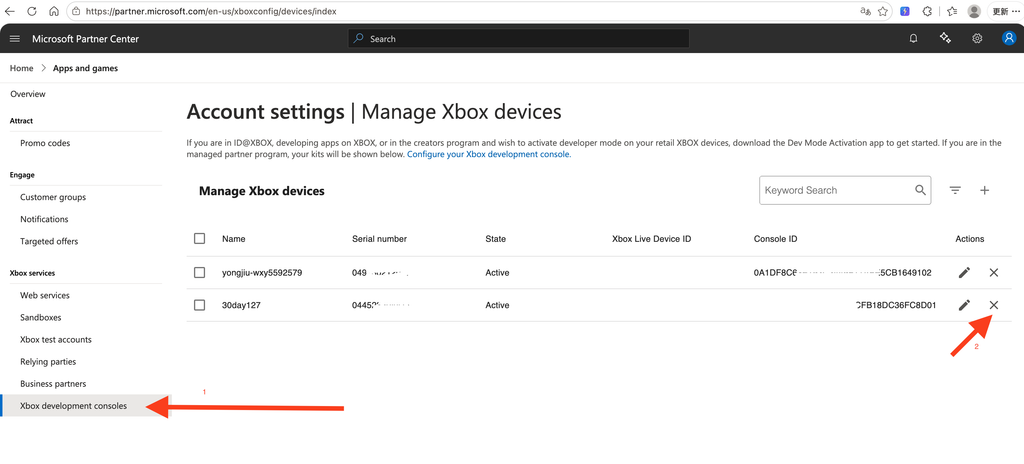Open Promo codes in sidebar
The width and height of the screenshot is (1024, 464).
45,143
